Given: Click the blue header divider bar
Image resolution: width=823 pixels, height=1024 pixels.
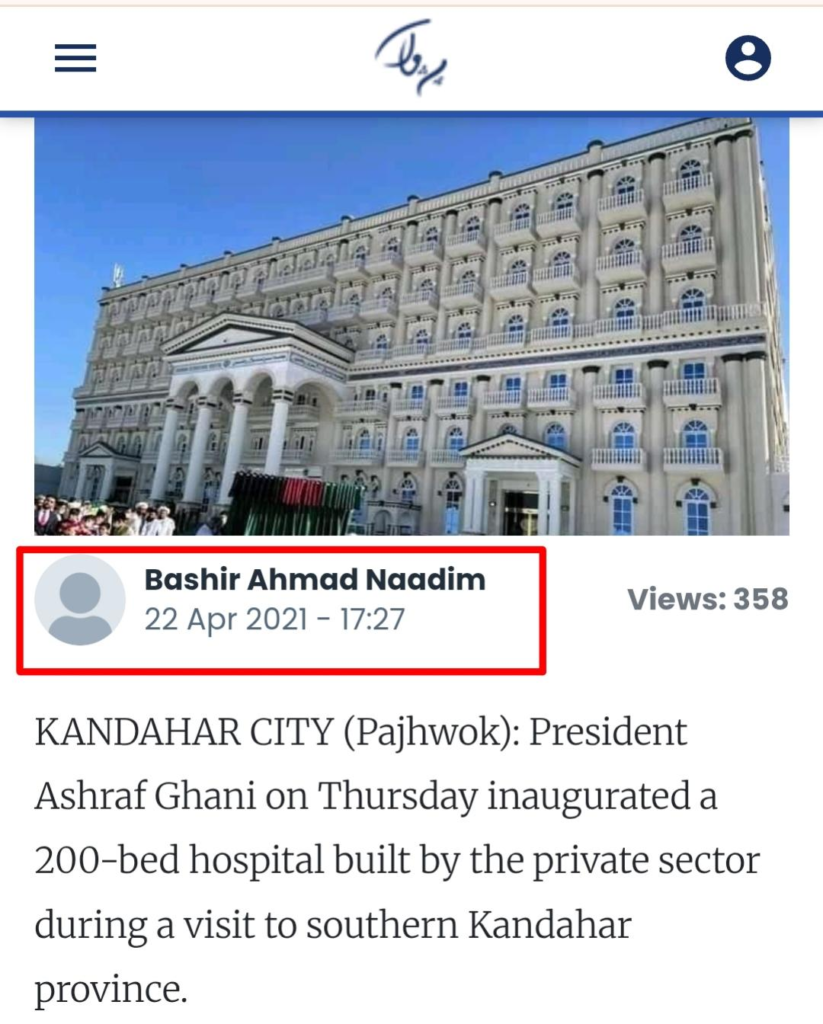Looking at the screenshot, I should [412, 114].
